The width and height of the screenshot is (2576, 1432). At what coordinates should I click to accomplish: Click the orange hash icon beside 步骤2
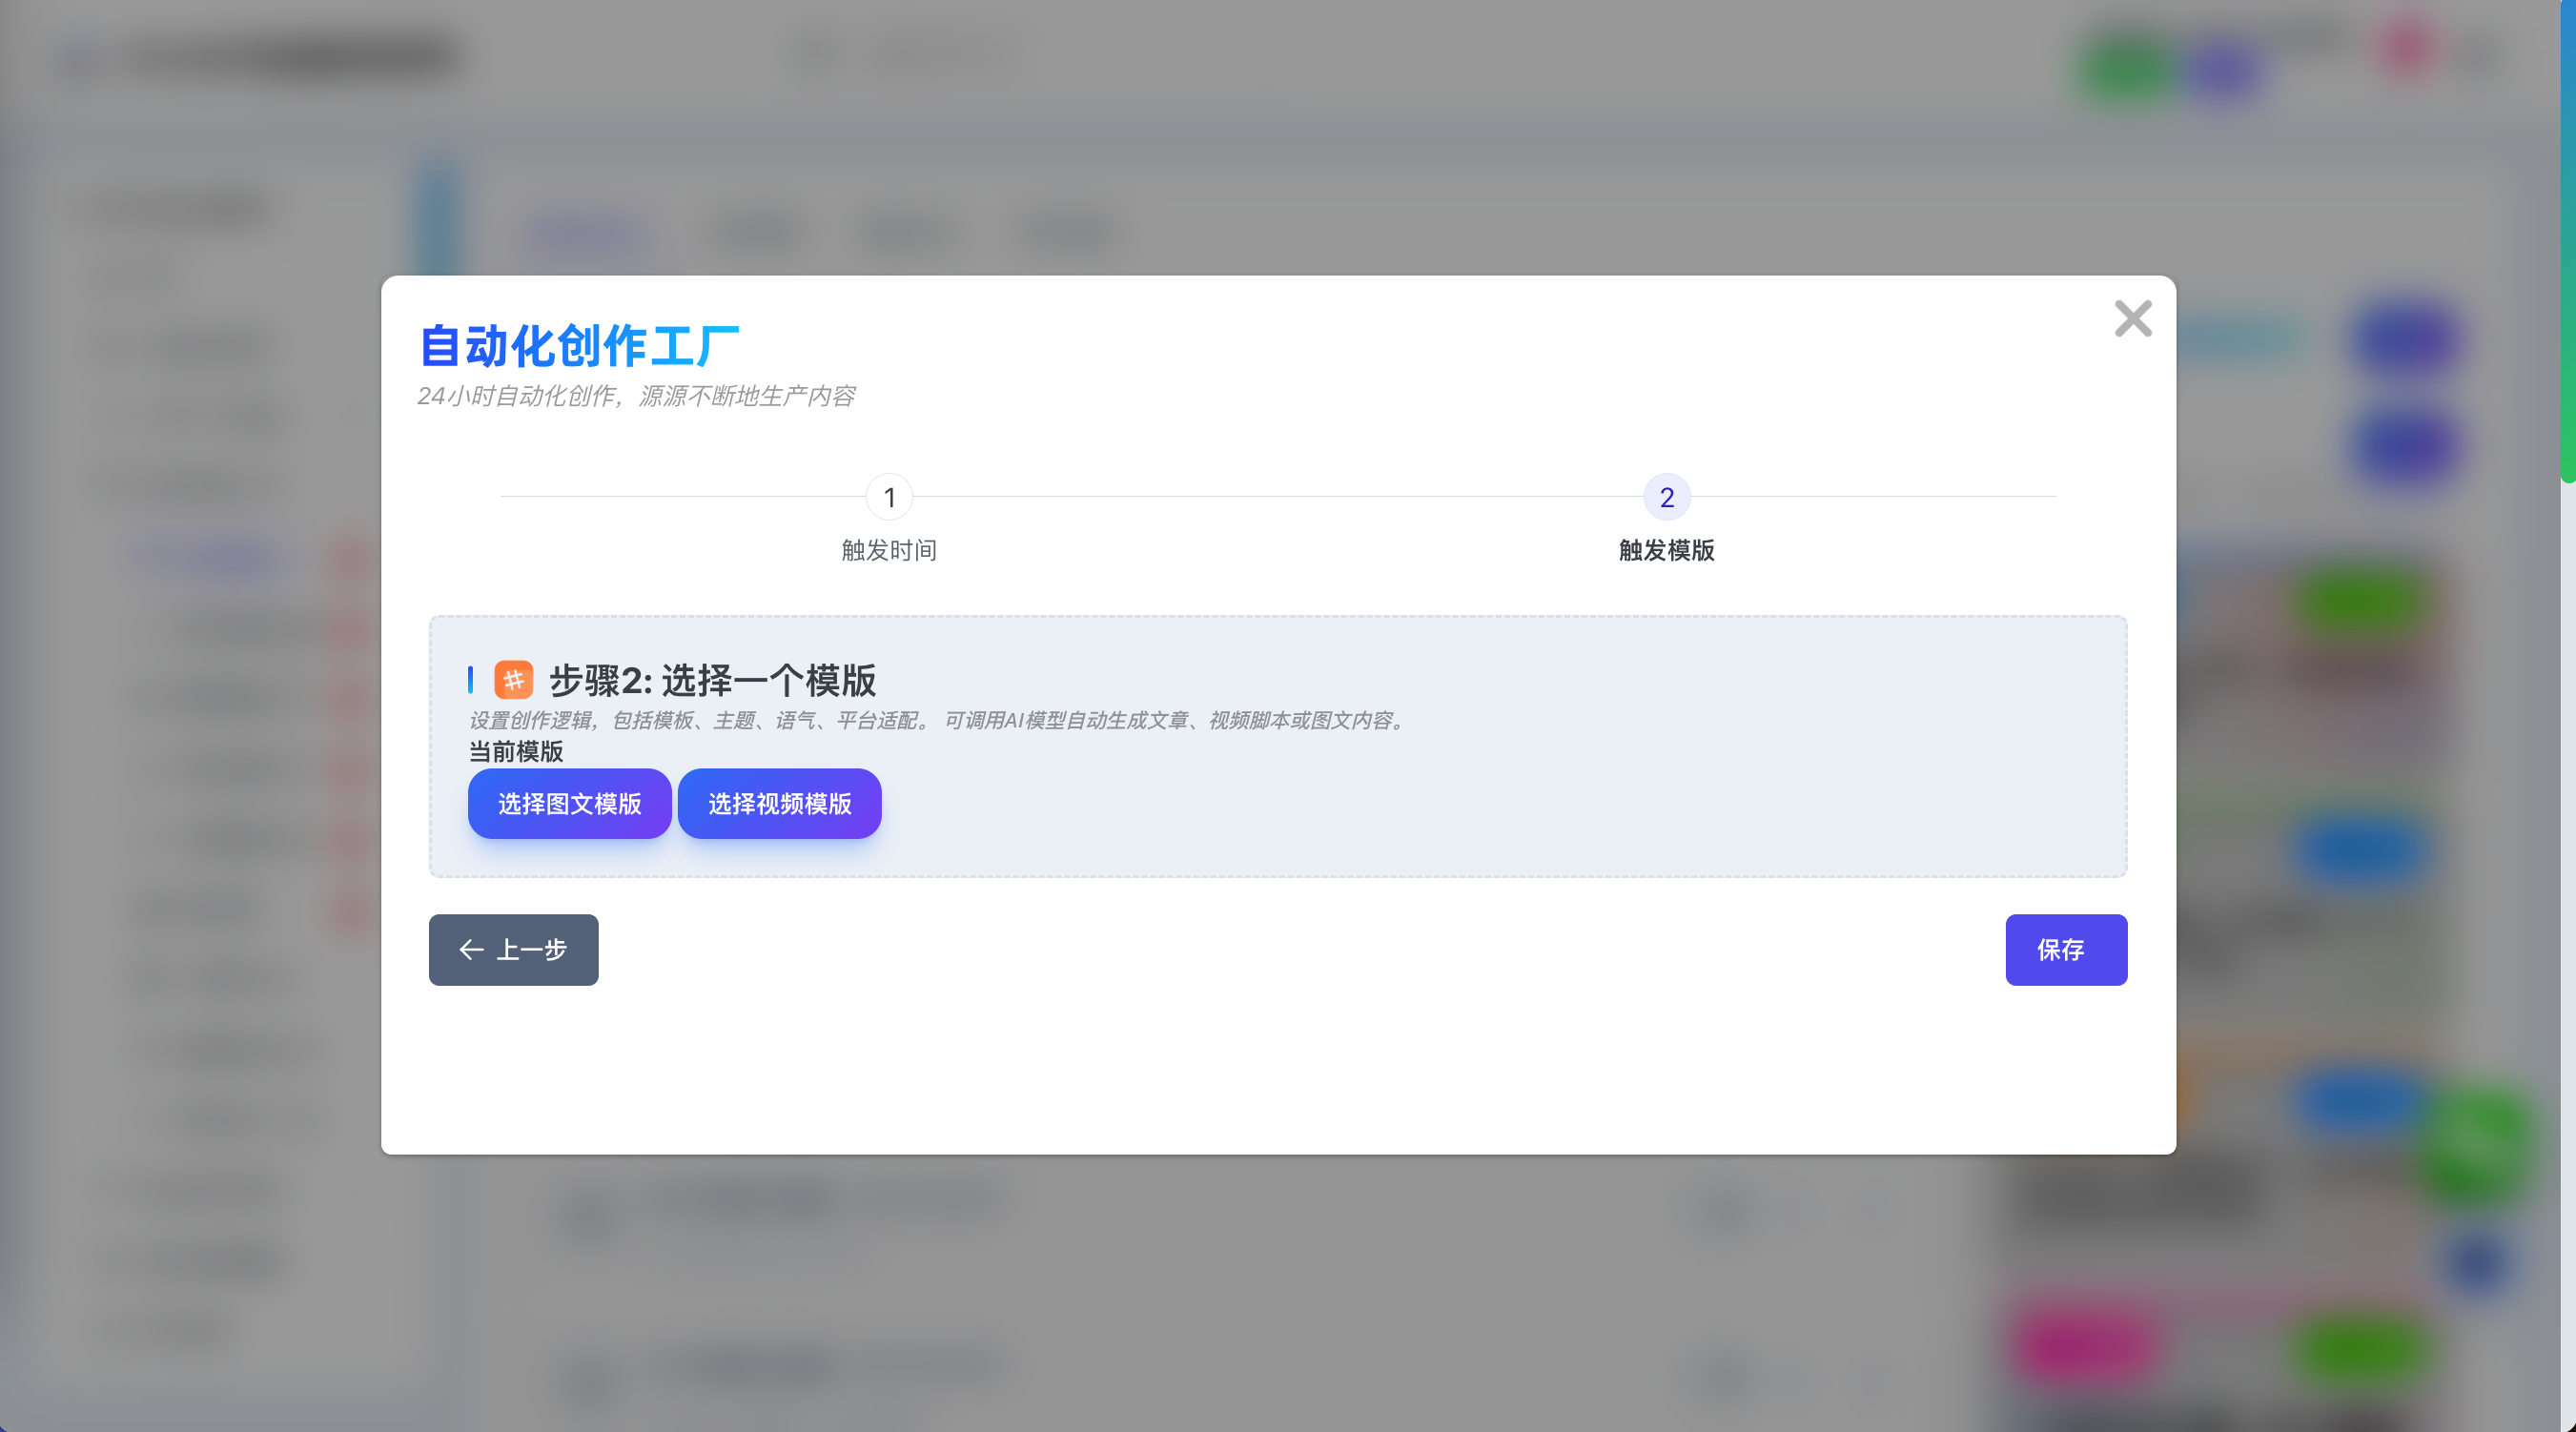click(513, 680)
